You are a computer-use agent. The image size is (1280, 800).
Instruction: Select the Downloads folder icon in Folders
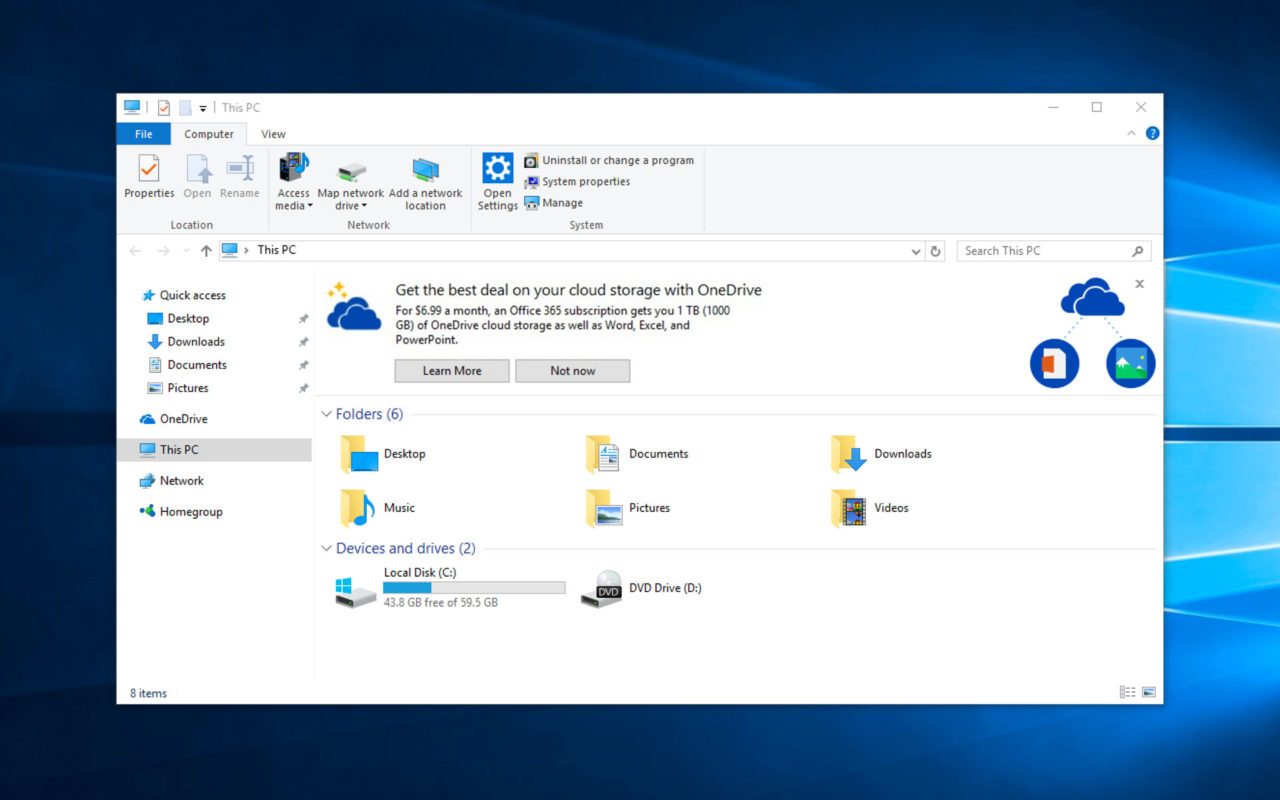tap(849, 454)
